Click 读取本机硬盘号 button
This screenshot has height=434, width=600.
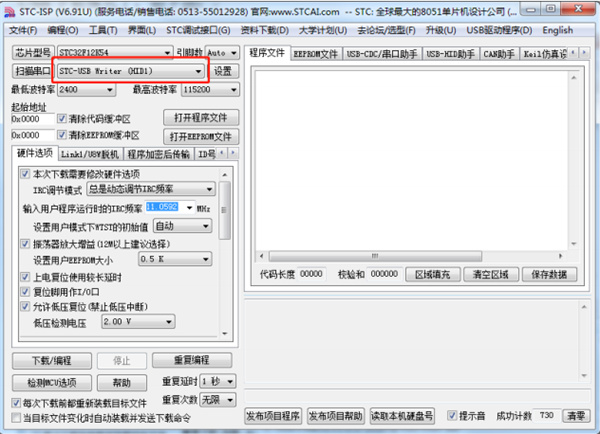402,416
